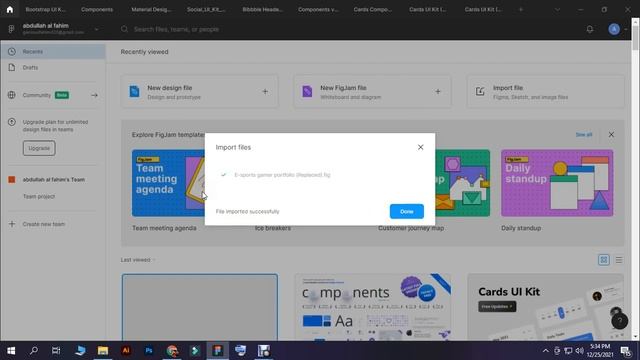Switch to list view

coord(619,260)
